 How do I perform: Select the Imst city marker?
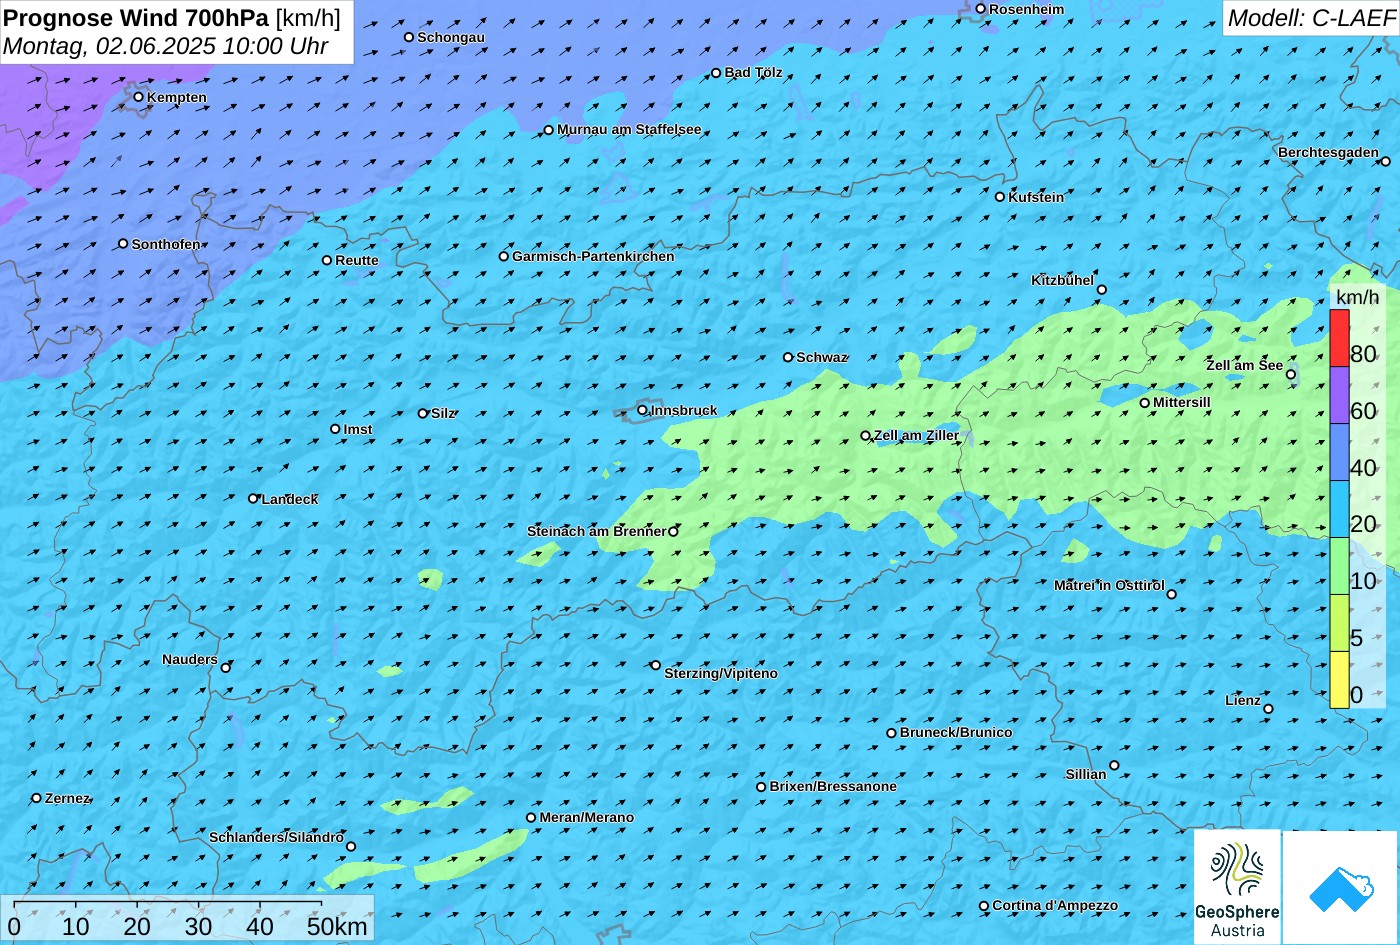click(335, 429)
